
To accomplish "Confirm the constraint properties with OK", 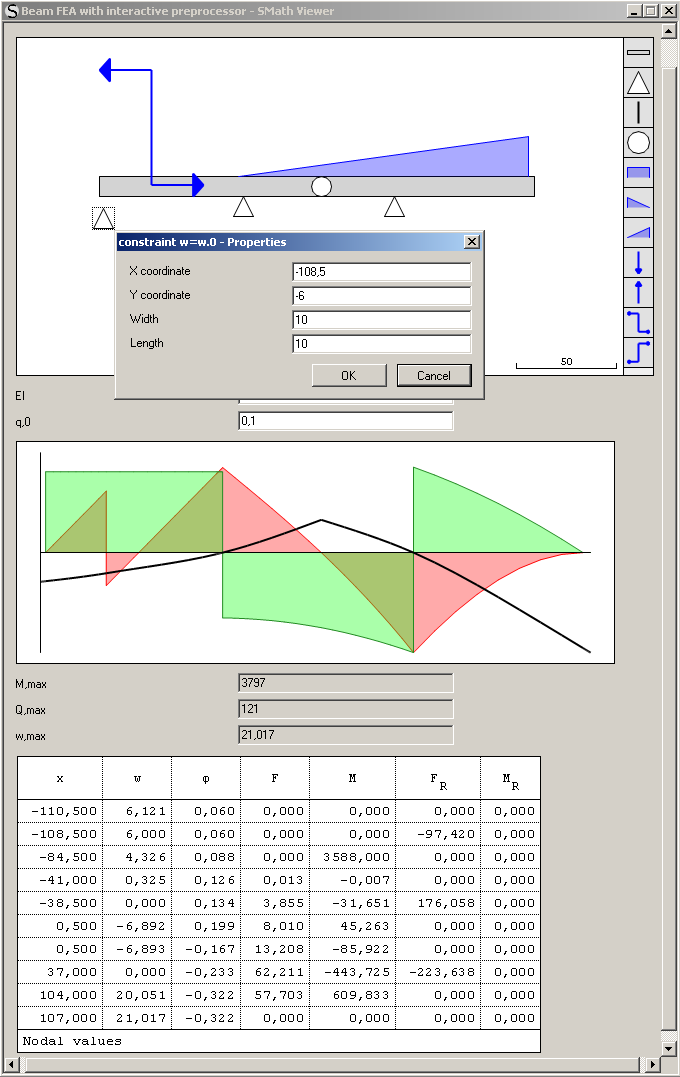I will tap(349, 376).
